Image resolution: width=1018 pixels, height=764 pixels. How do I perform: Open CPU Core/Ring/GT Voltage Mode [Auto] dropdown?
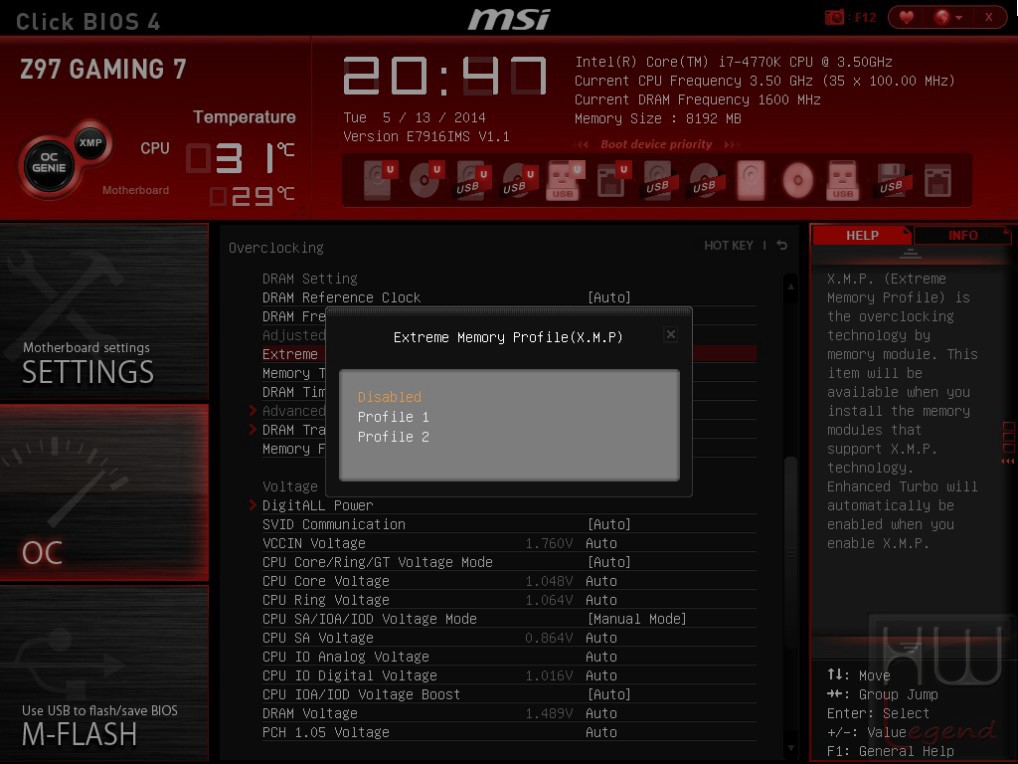click(609, 562)
